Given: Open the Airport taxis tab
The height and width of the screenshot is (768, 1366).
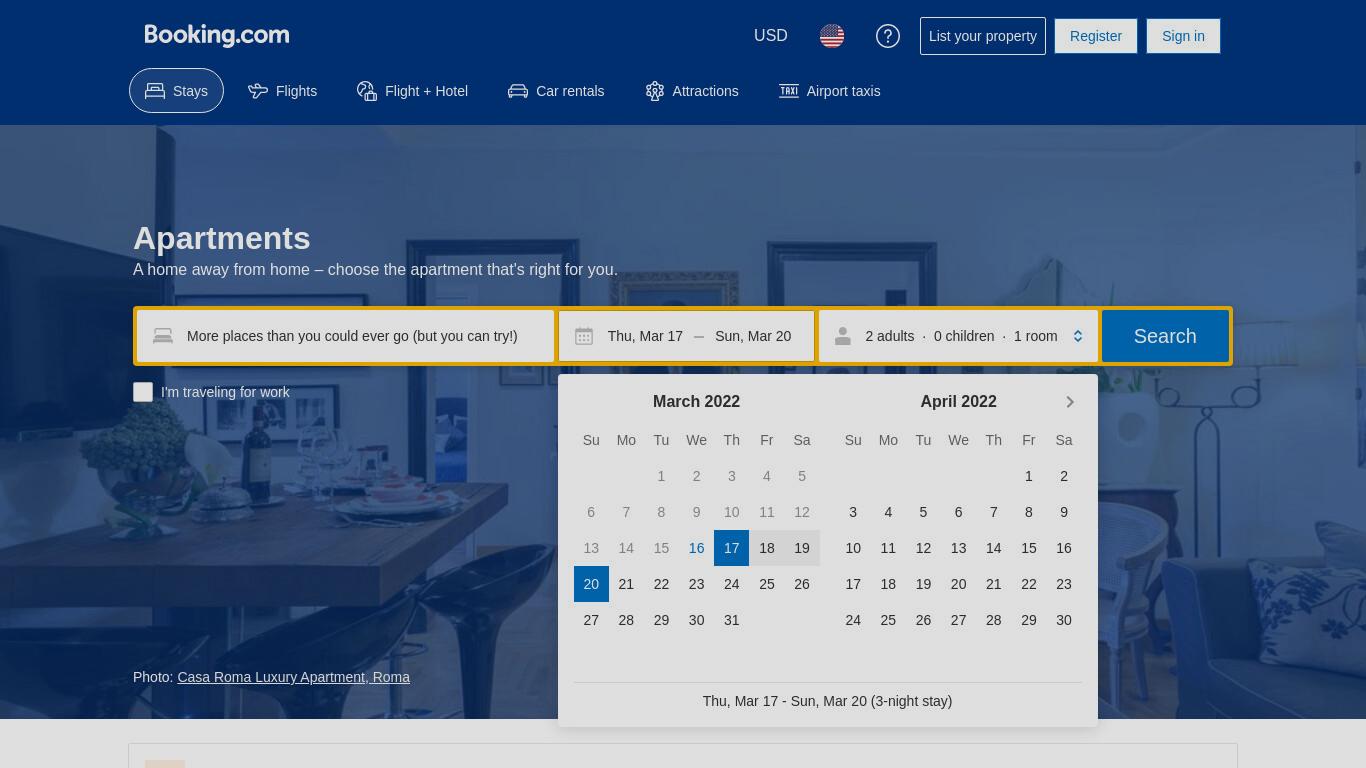Looking at the screenshot, I should click(830, 91).
